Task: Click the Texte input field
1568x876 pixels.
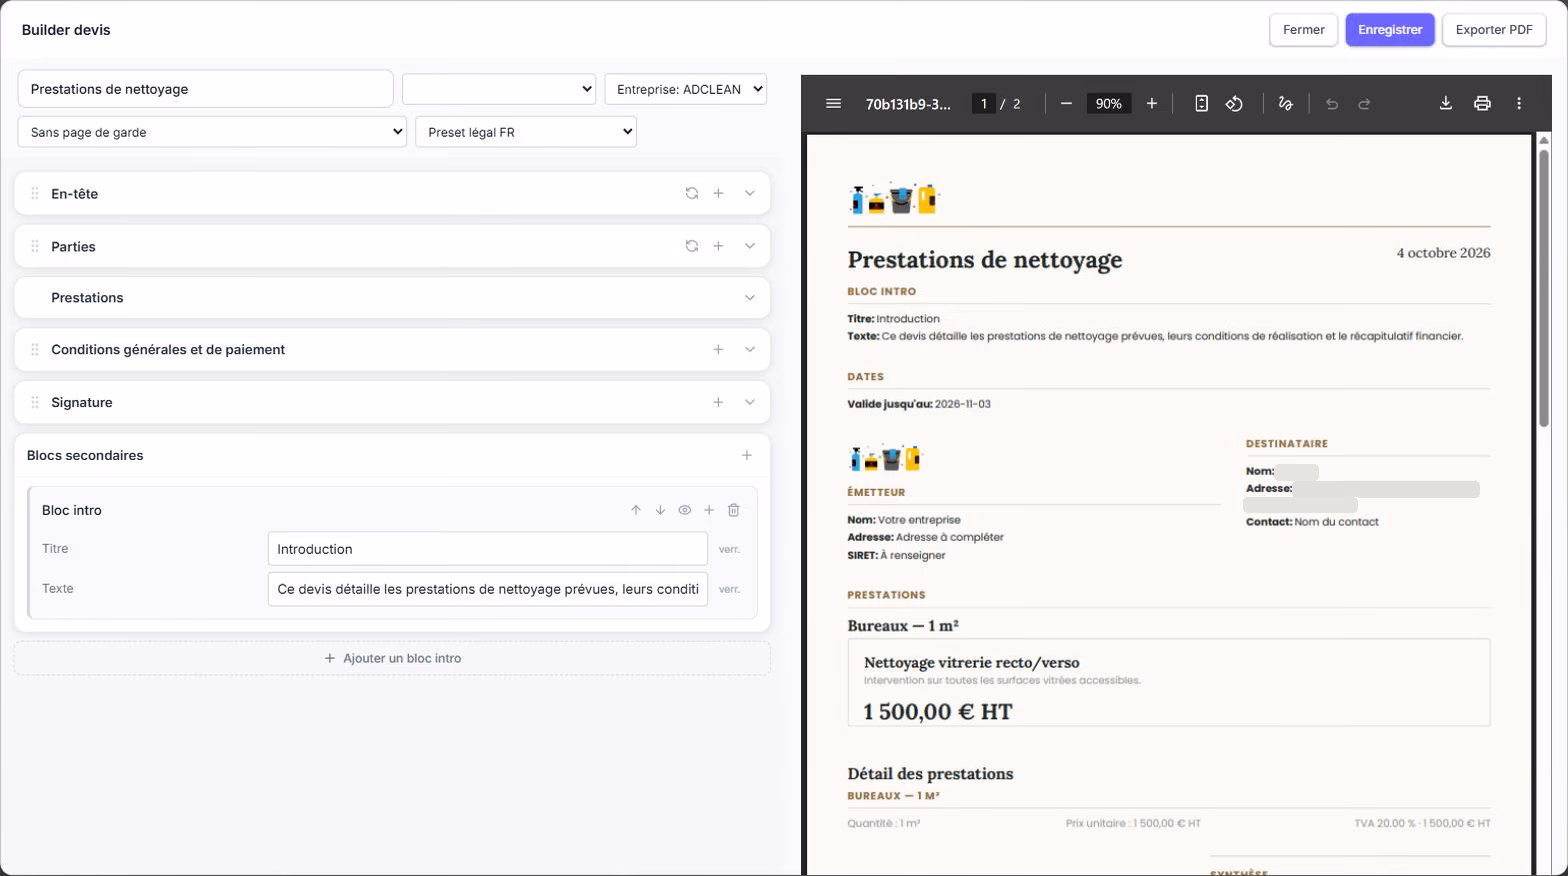Action: click(488, 589)
